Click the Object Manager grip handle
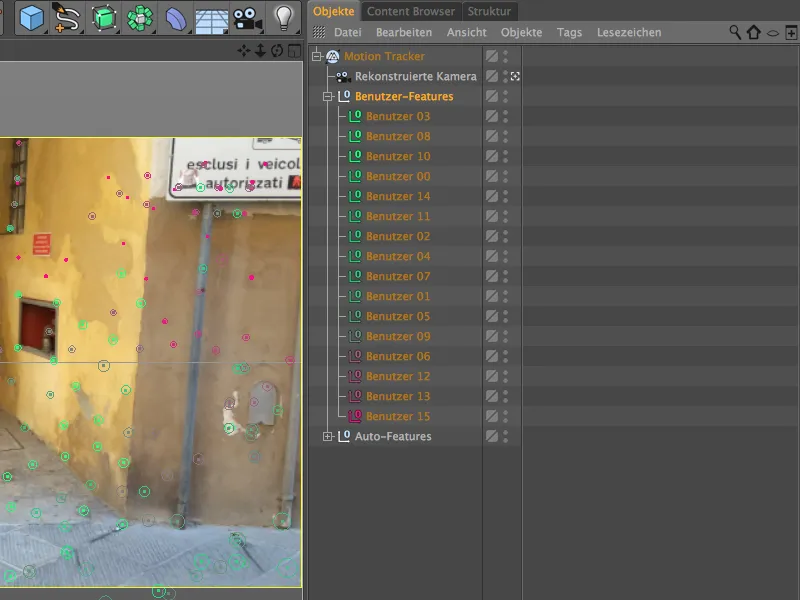Viewport: 800px width, 600px height. point(319,32)
